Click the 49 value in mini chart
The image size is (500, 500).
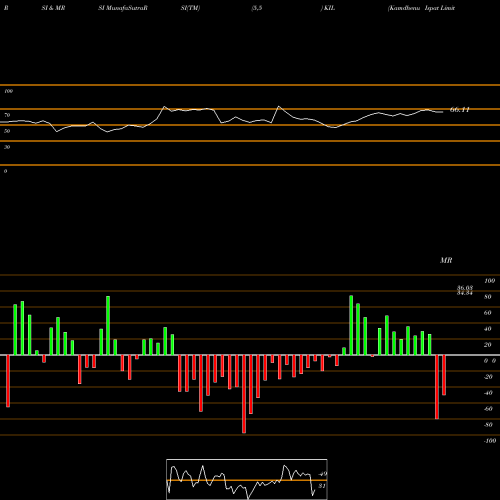point(322,474)
